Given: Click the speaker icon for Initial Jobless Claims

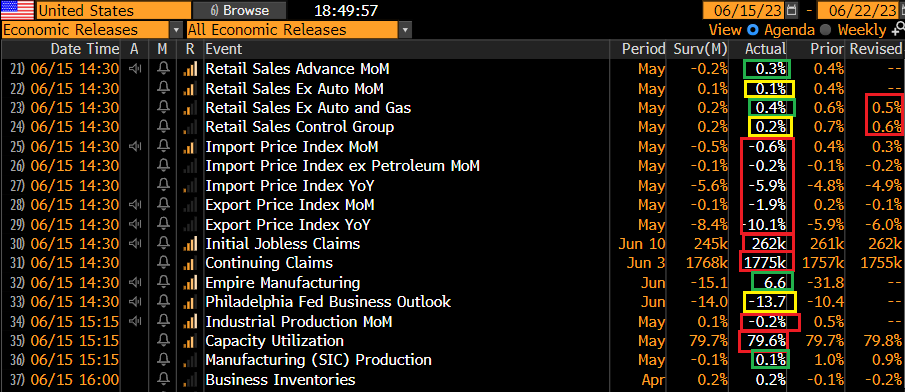Looking at the screenshot, I should point(135,244).
